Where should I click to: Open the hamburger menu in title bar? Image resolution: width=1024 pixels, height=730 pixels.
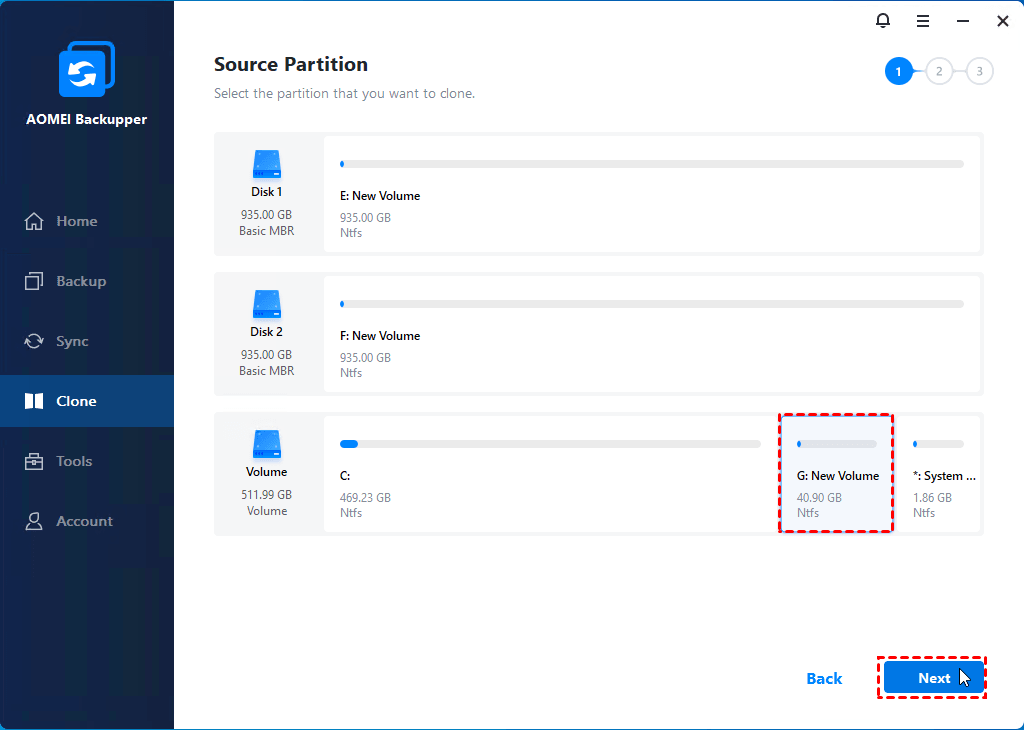point(923,20)
